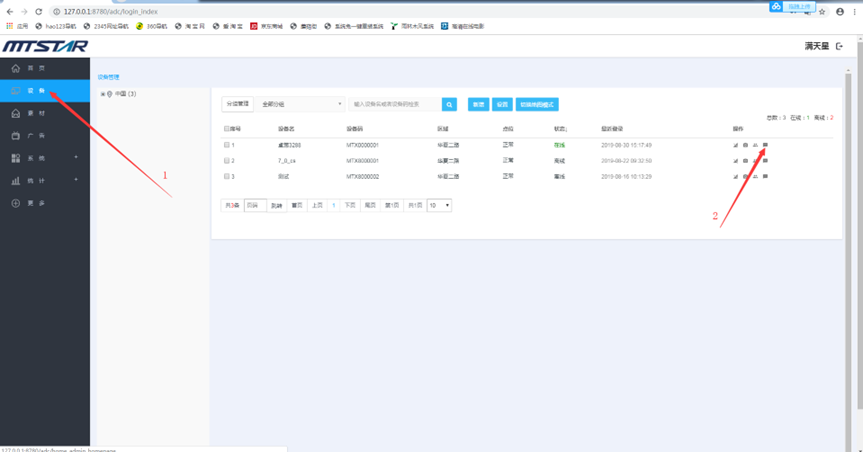Screen dimensions: 863x452
Task: Click the last action icon for device 桌面3288
Action: (765, 145)
